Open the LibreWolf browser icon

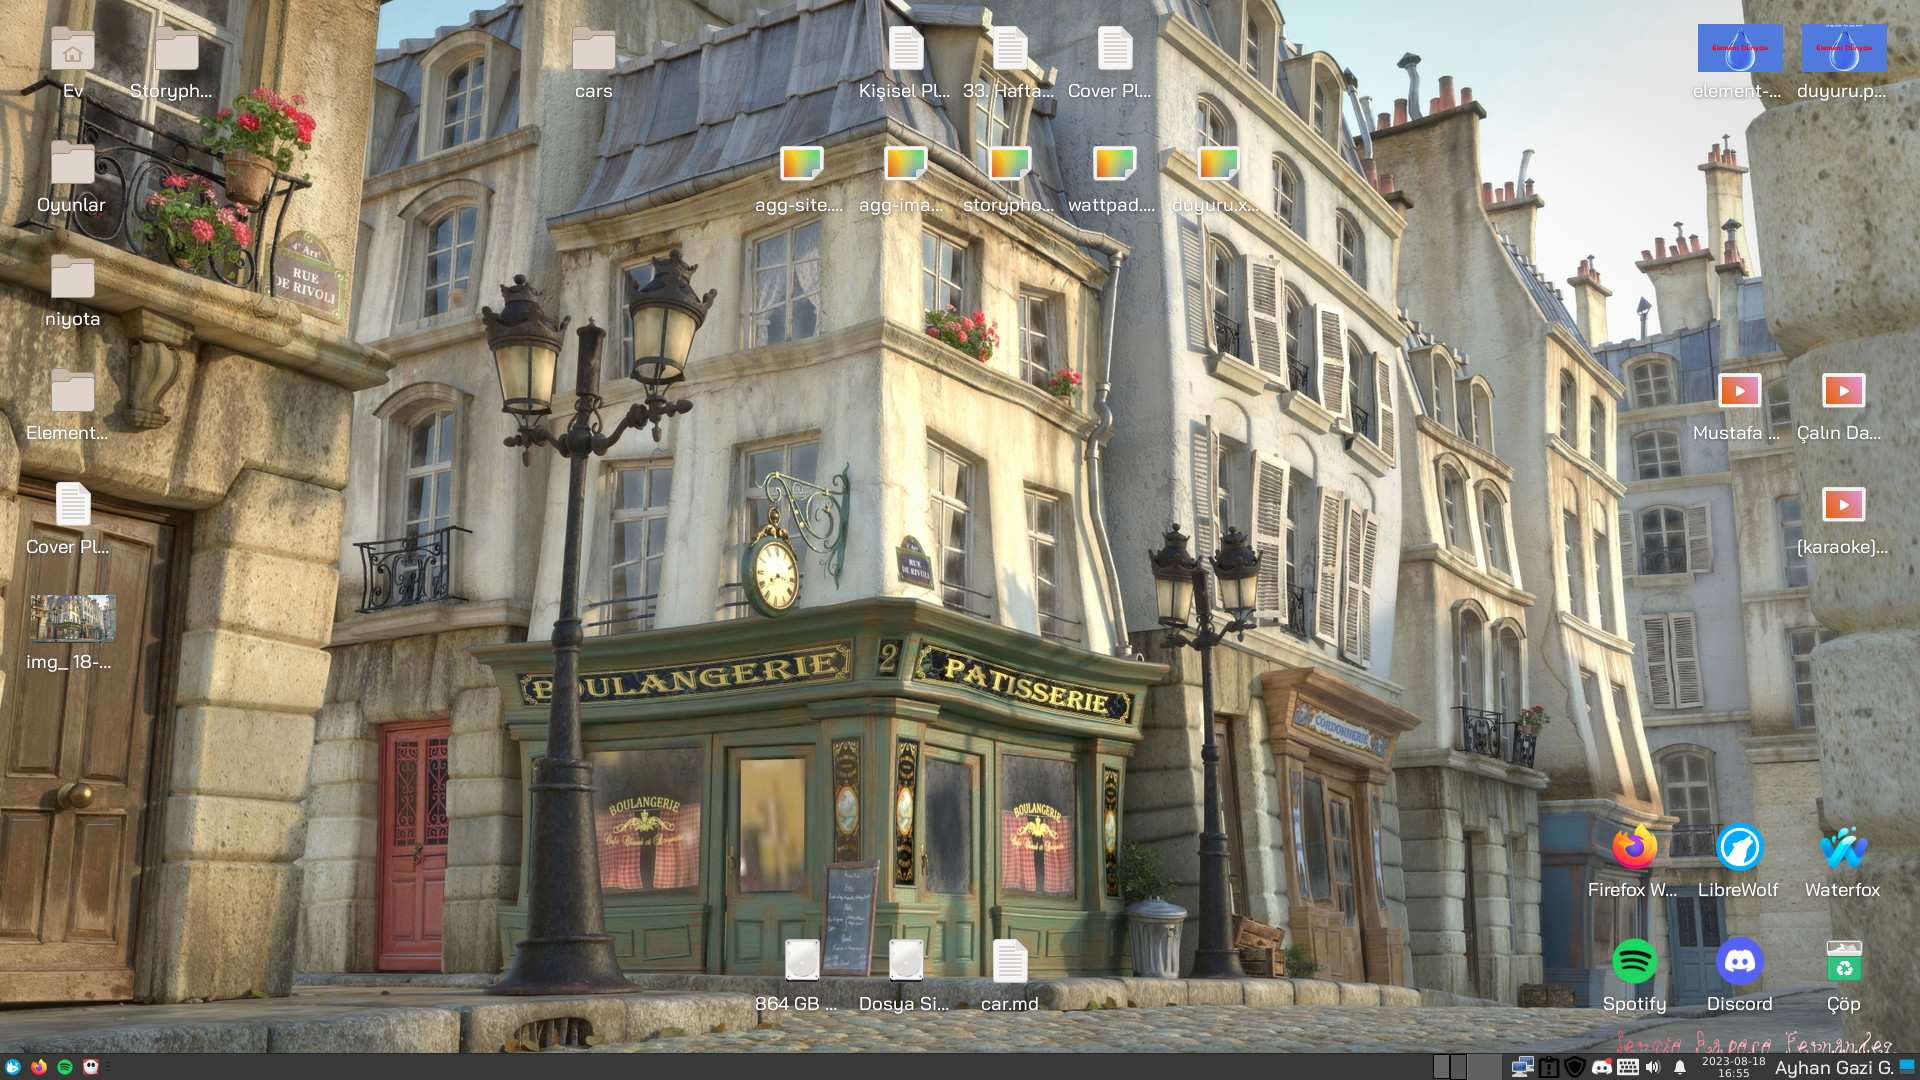(1739, 848)
